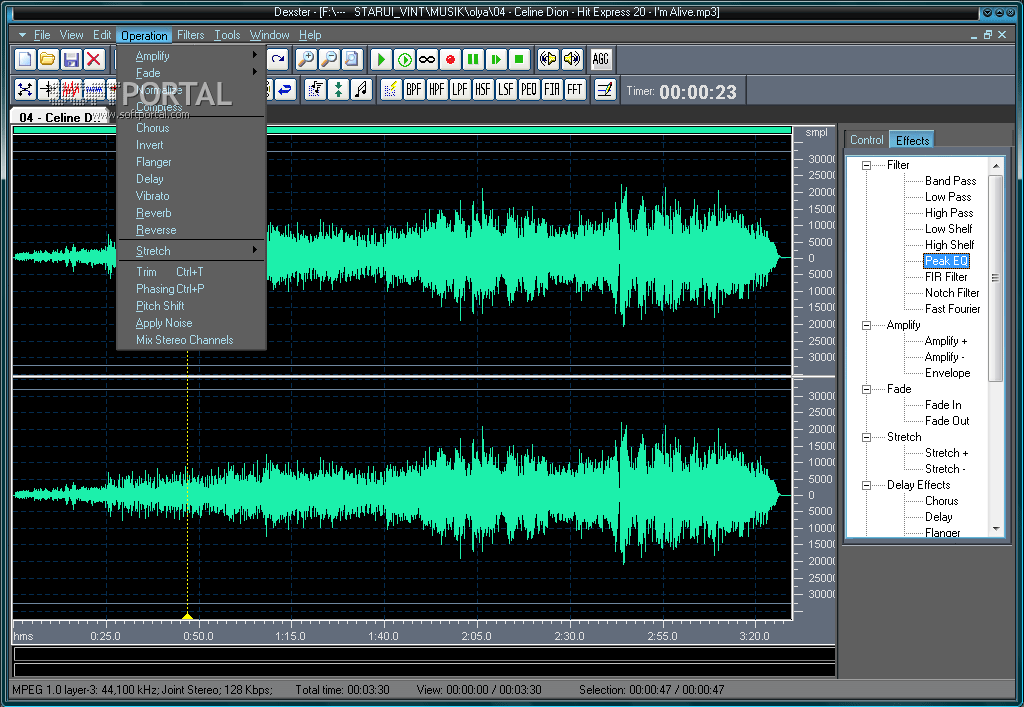Click the crossing arrows icon in second toolbar row
Viewport: 1024px width, 707px height.
pos(25,89)
